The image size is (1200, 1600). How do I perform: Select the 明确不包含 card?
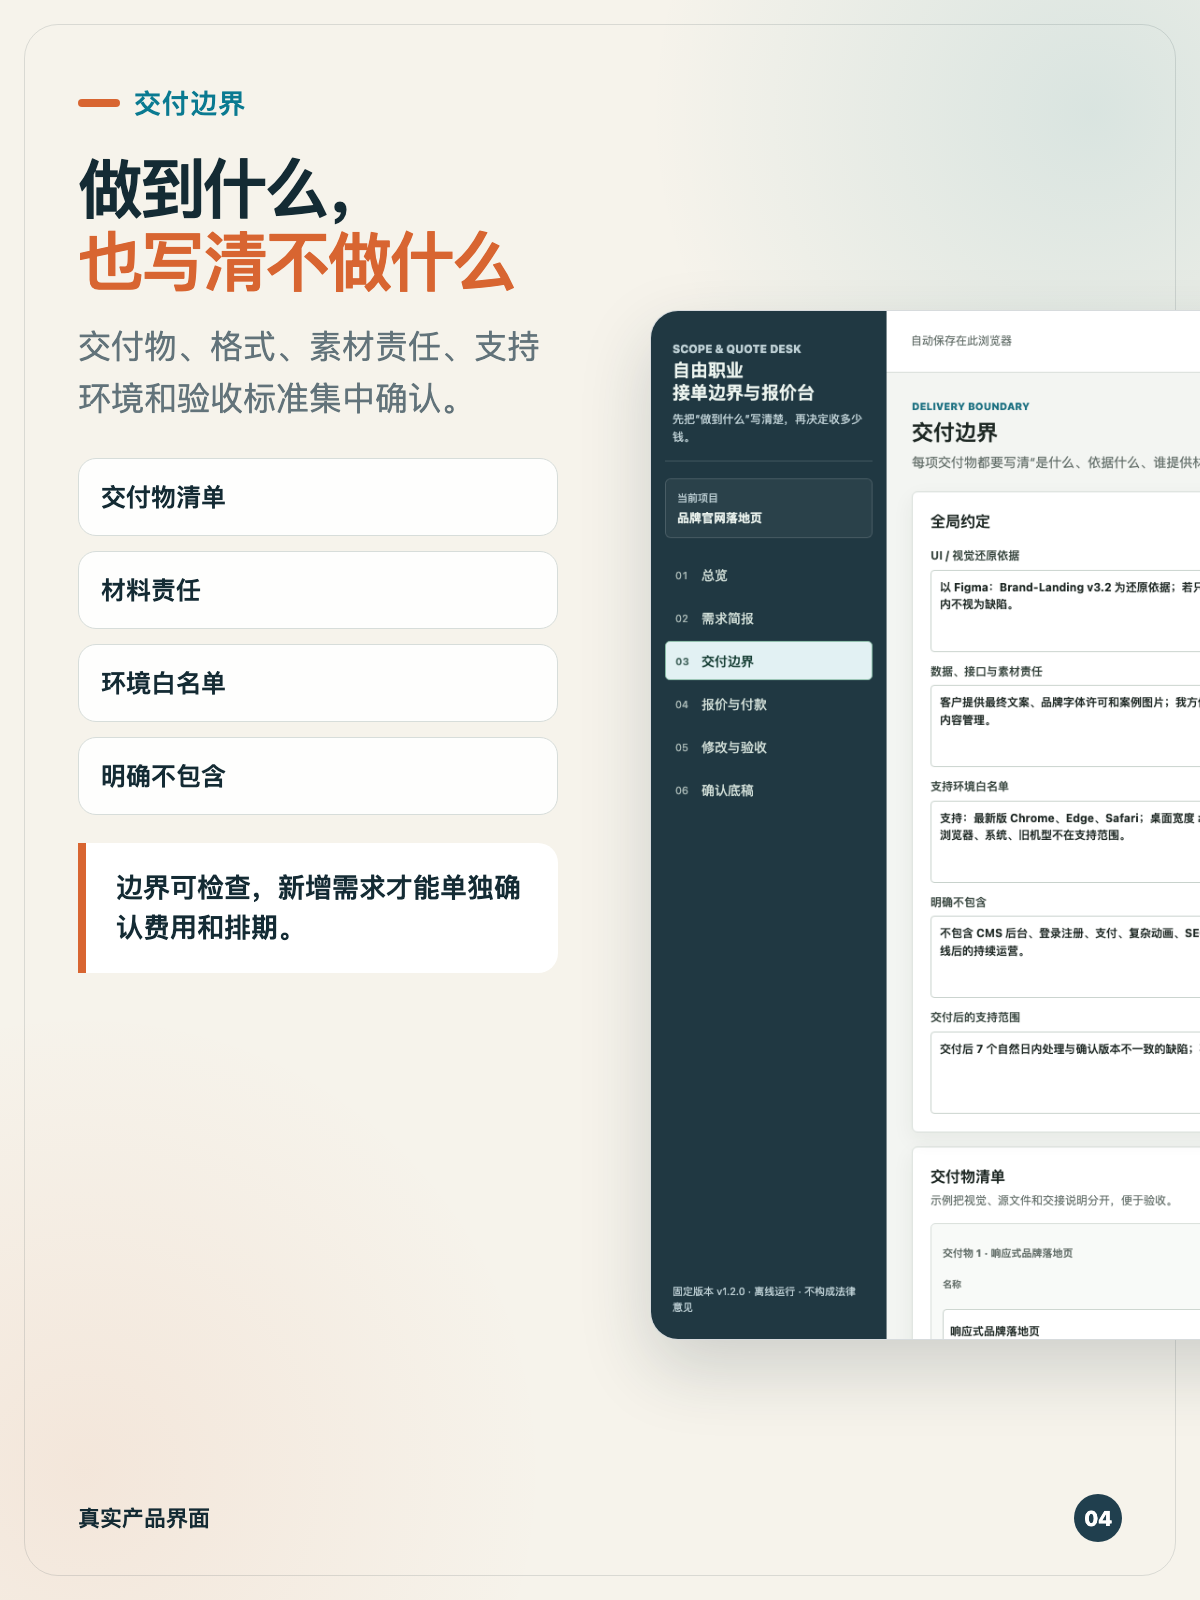click(x=318, y=776)
